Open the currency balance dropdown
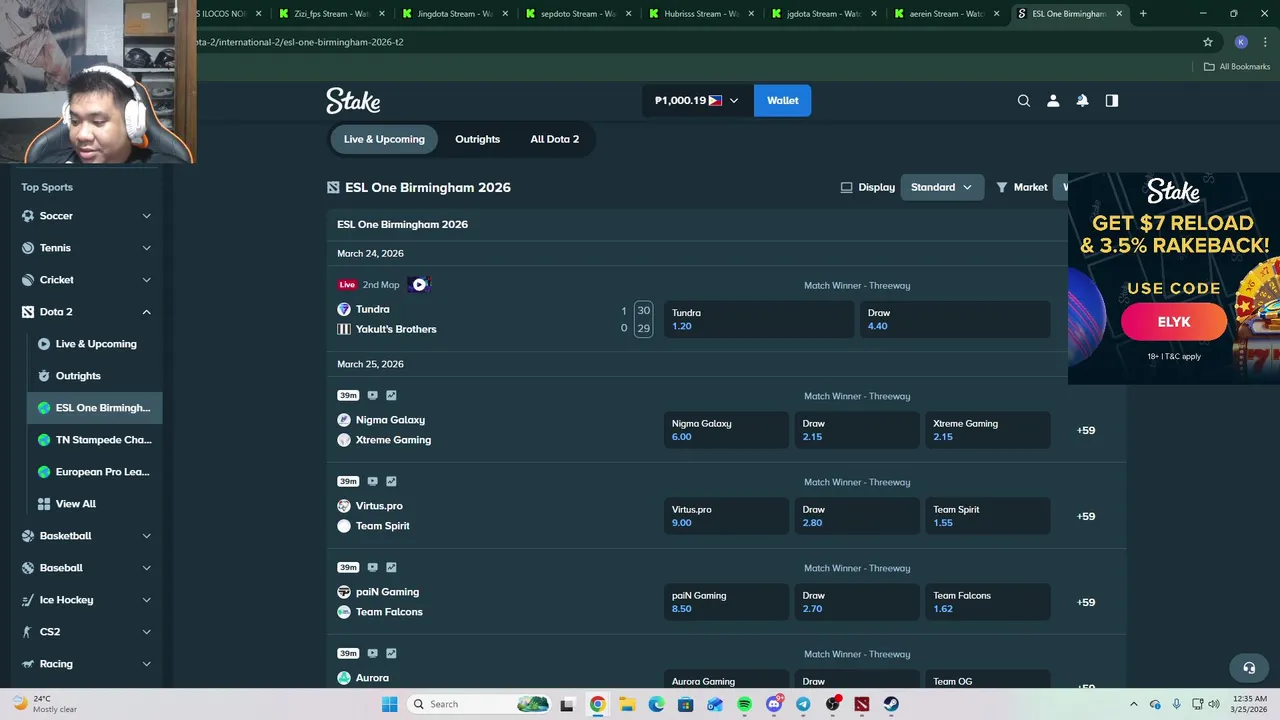The width and height of the screenshot is (1280, 720). click(x=697, y=100)
